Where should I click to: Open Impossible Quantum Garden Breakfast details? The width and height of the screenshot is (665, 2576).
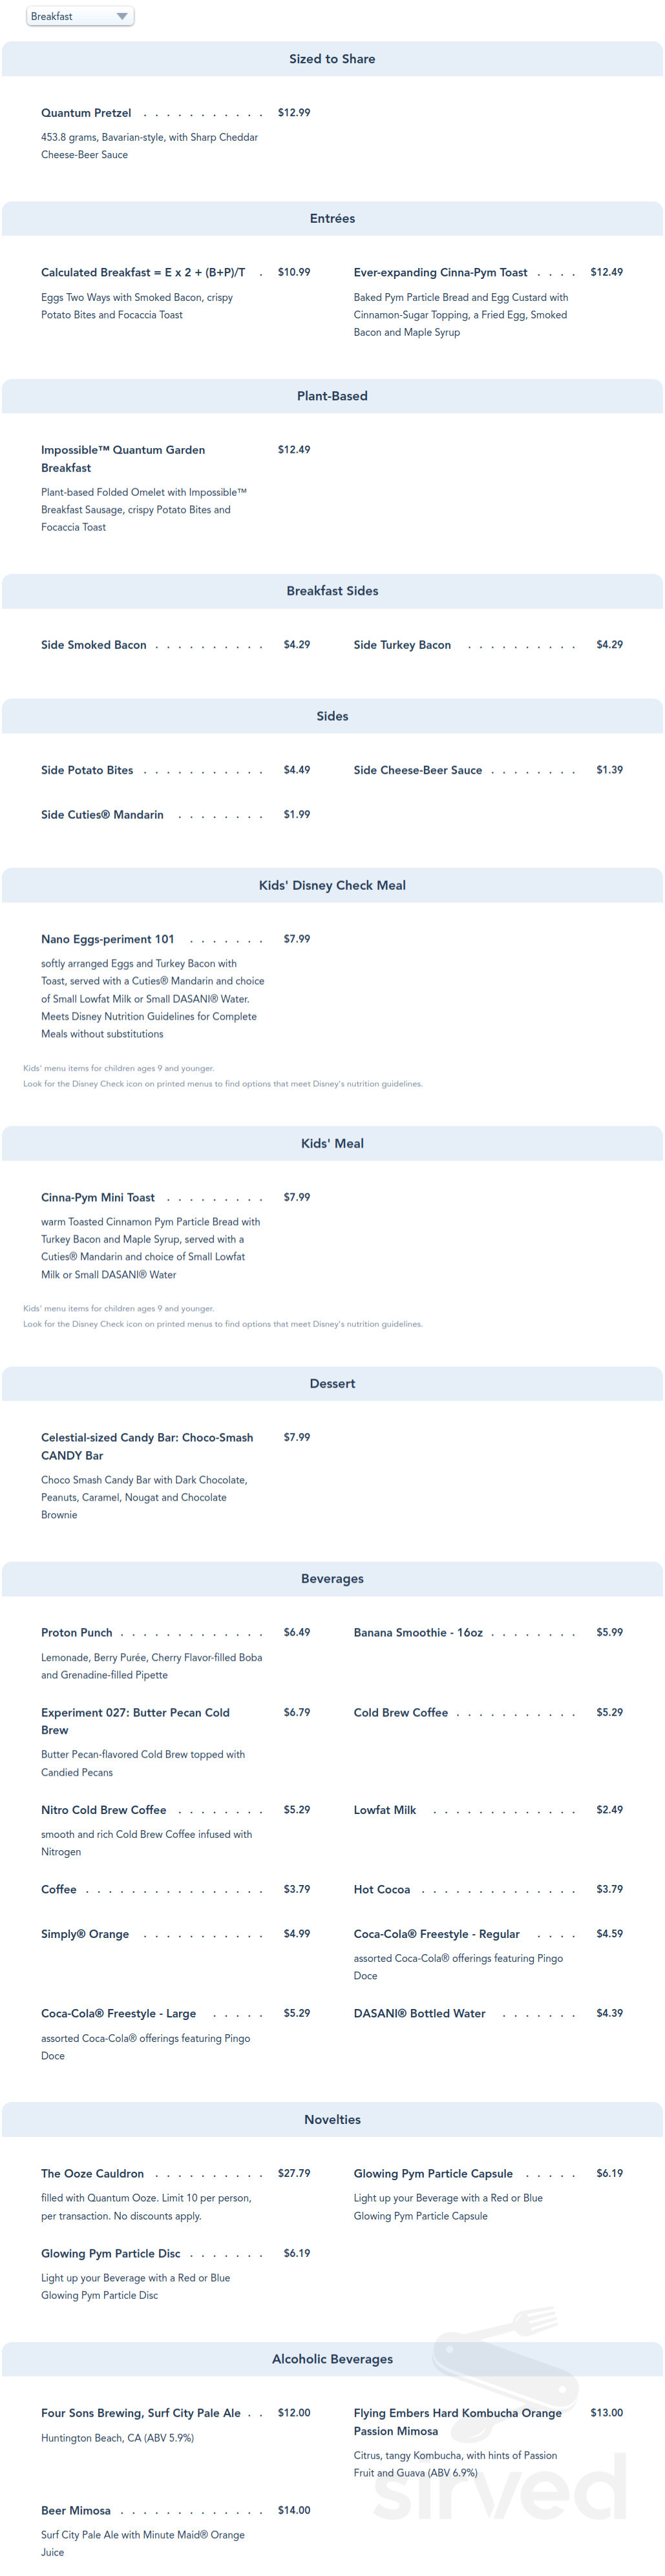pos(122,458)
